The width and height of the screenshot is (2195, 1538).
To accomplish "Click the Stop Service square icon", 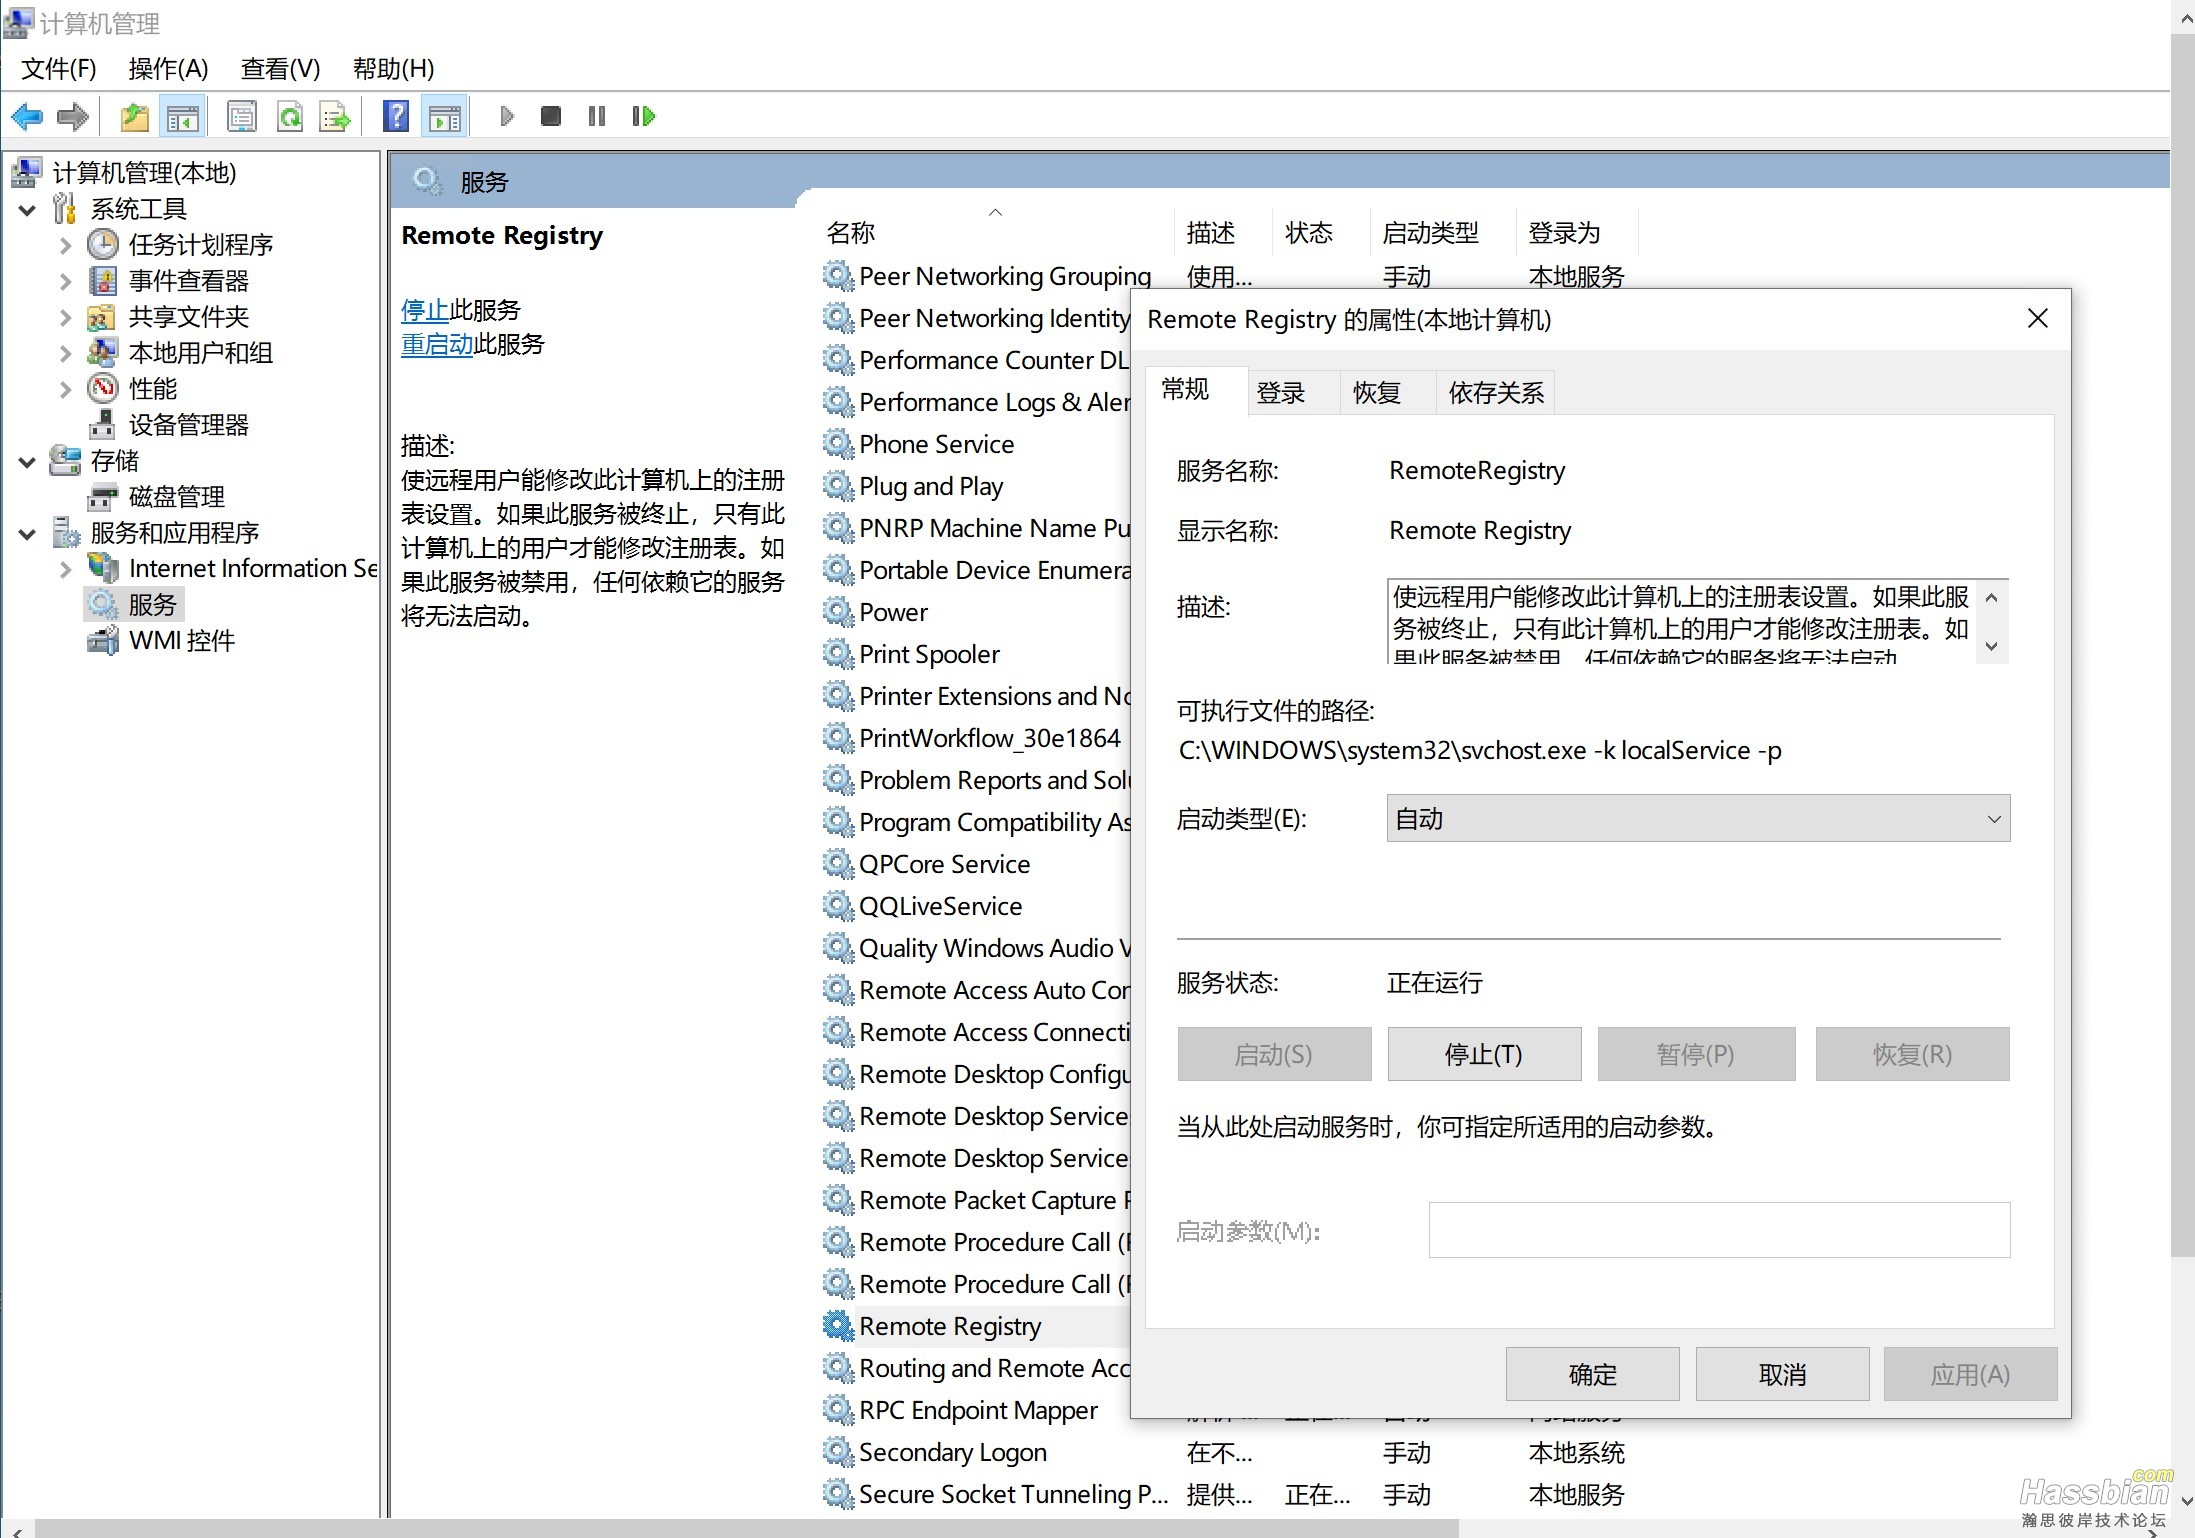I will coord(550,117).
